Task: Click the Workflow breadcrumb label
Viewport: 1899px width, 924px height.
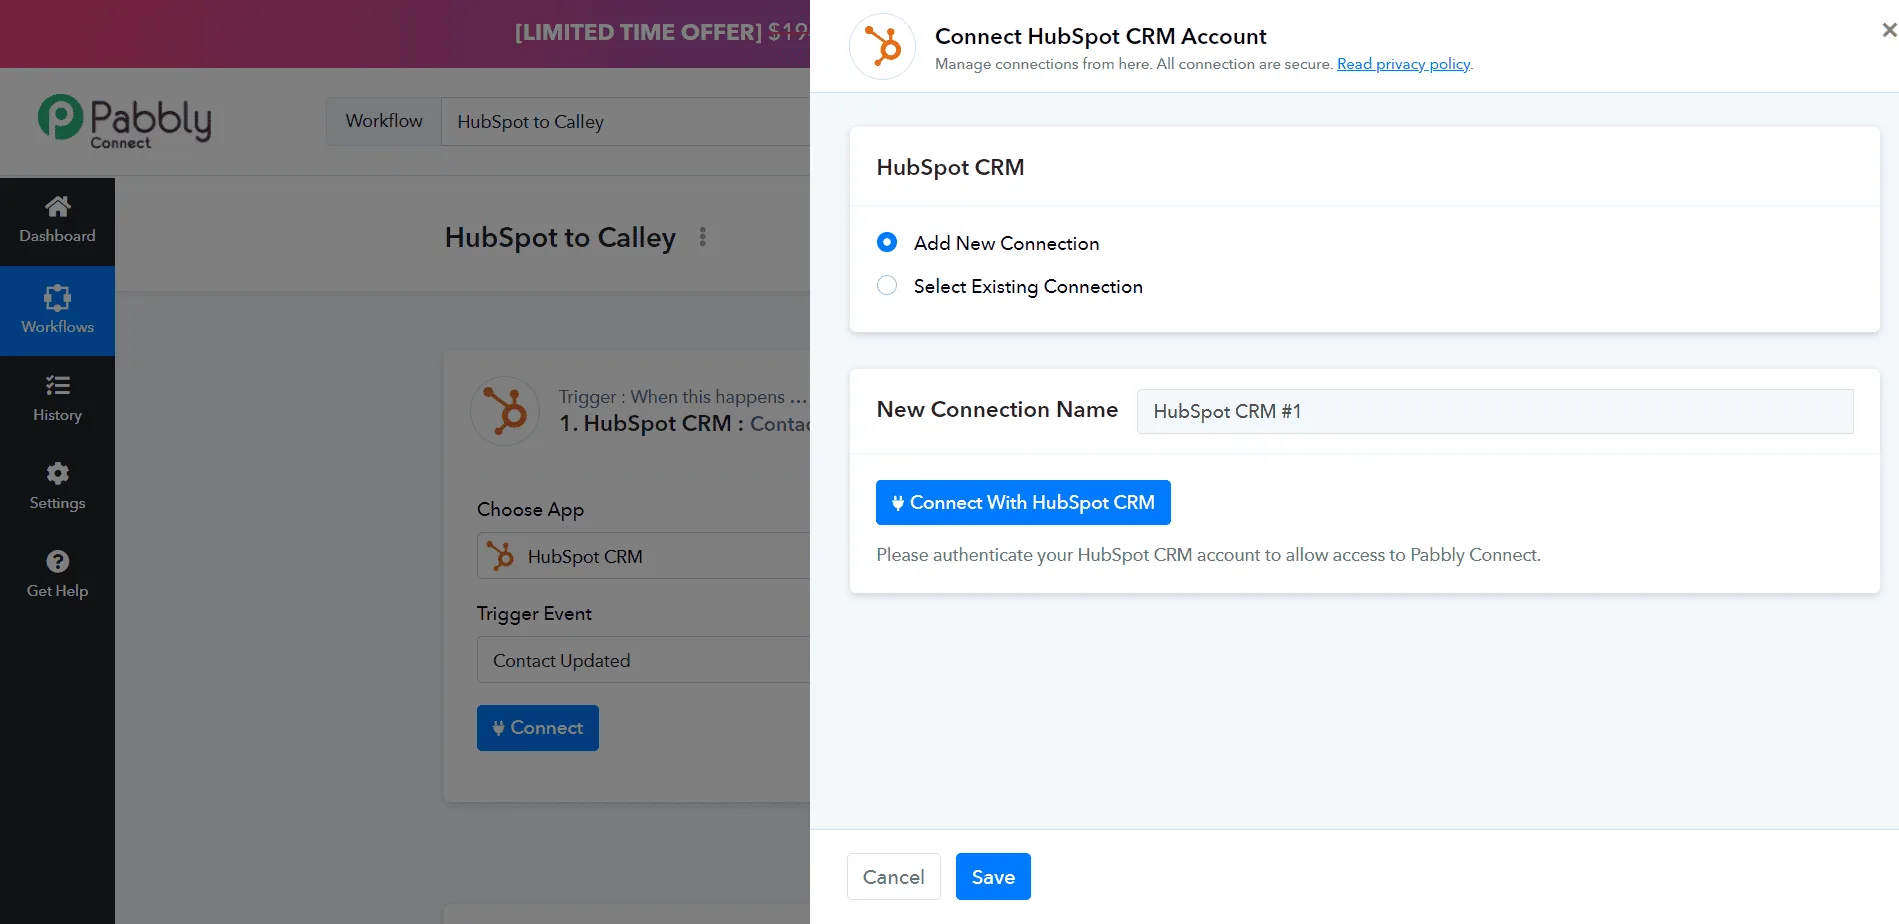Action: pyautogui.click(x=384, y=121)
